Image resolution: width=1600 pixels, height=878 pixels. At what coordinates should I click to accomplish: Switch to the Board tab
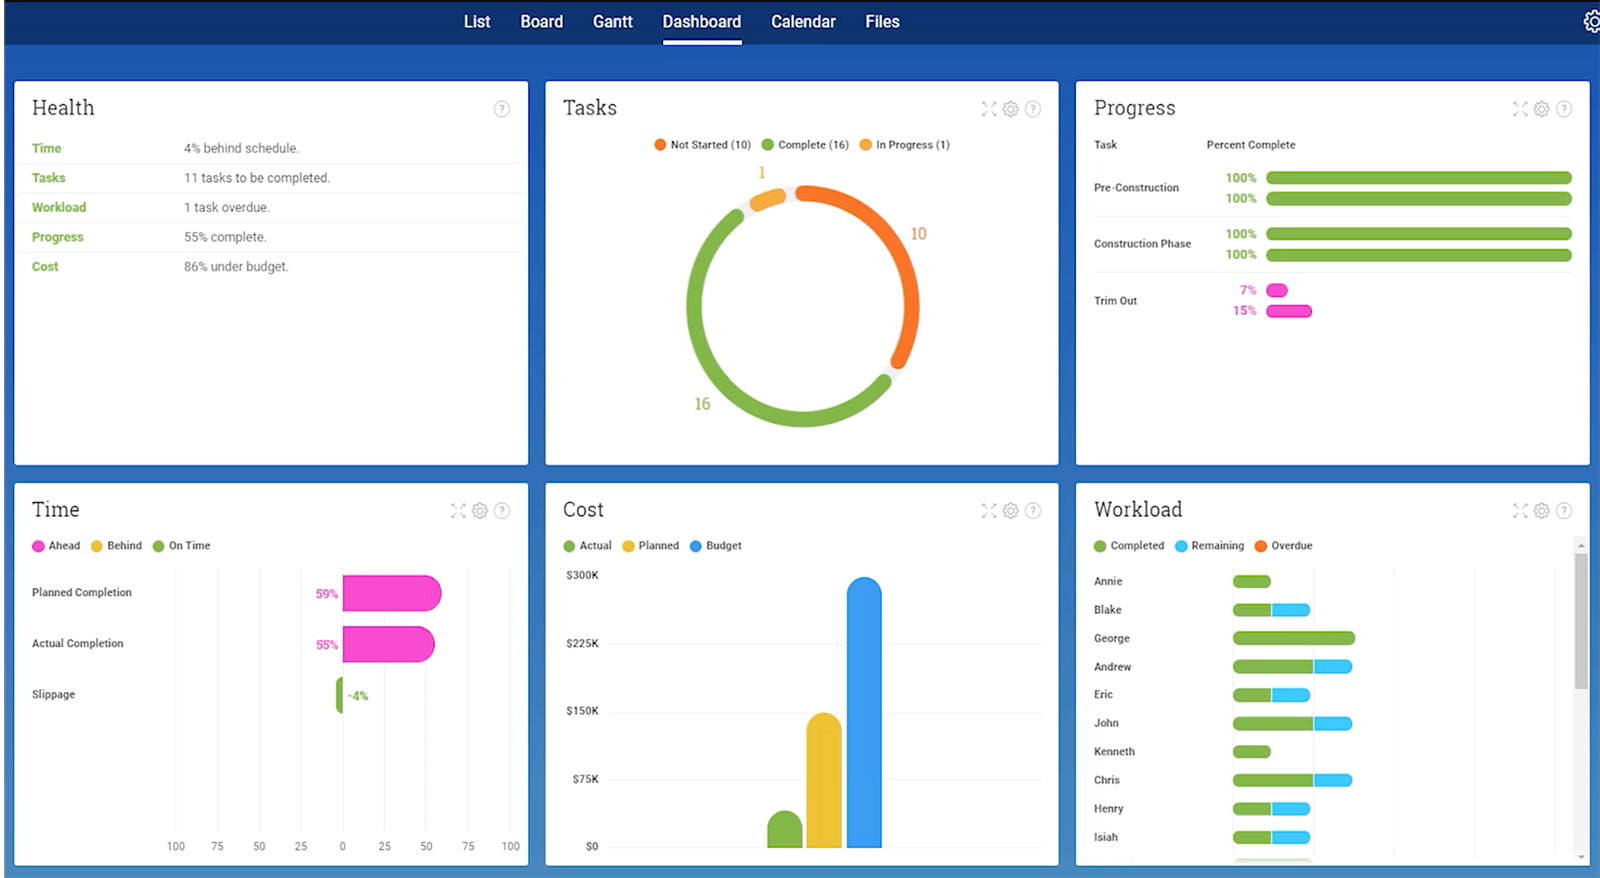pos(541,21)
